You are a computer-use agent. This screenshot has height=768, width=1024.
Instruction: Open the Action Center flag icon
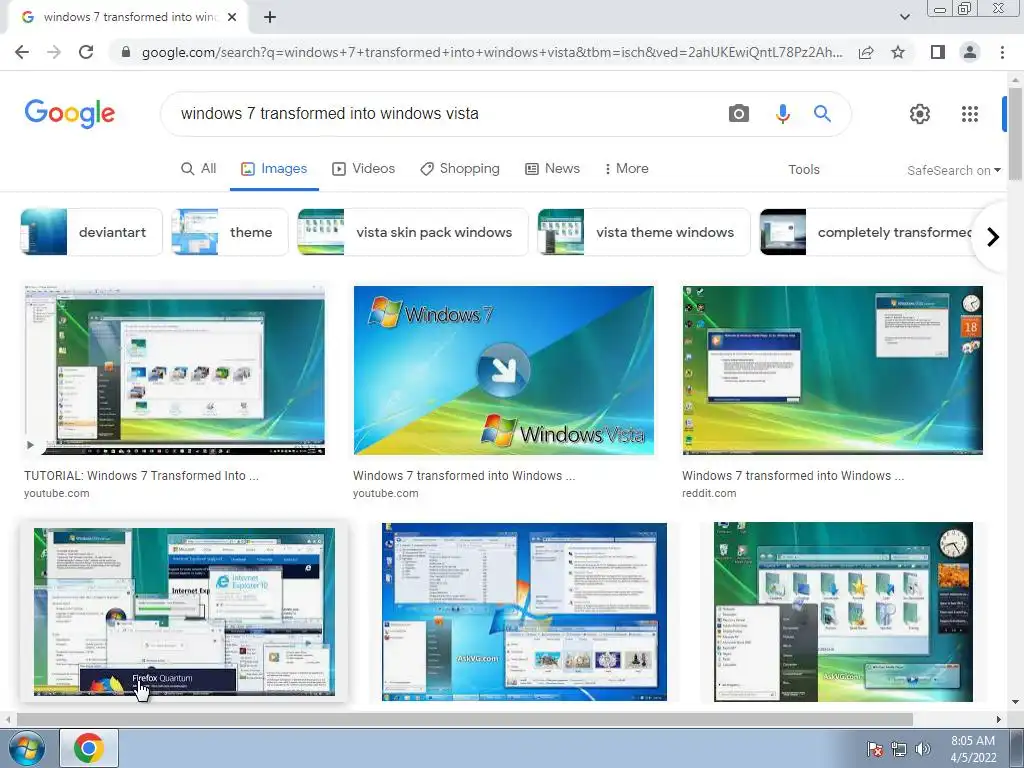point(874,749)
